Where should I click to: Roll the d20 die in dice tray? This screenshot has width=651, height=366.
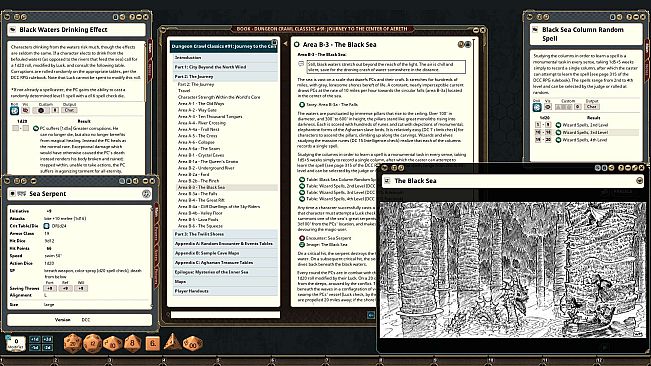coord(73,343)
